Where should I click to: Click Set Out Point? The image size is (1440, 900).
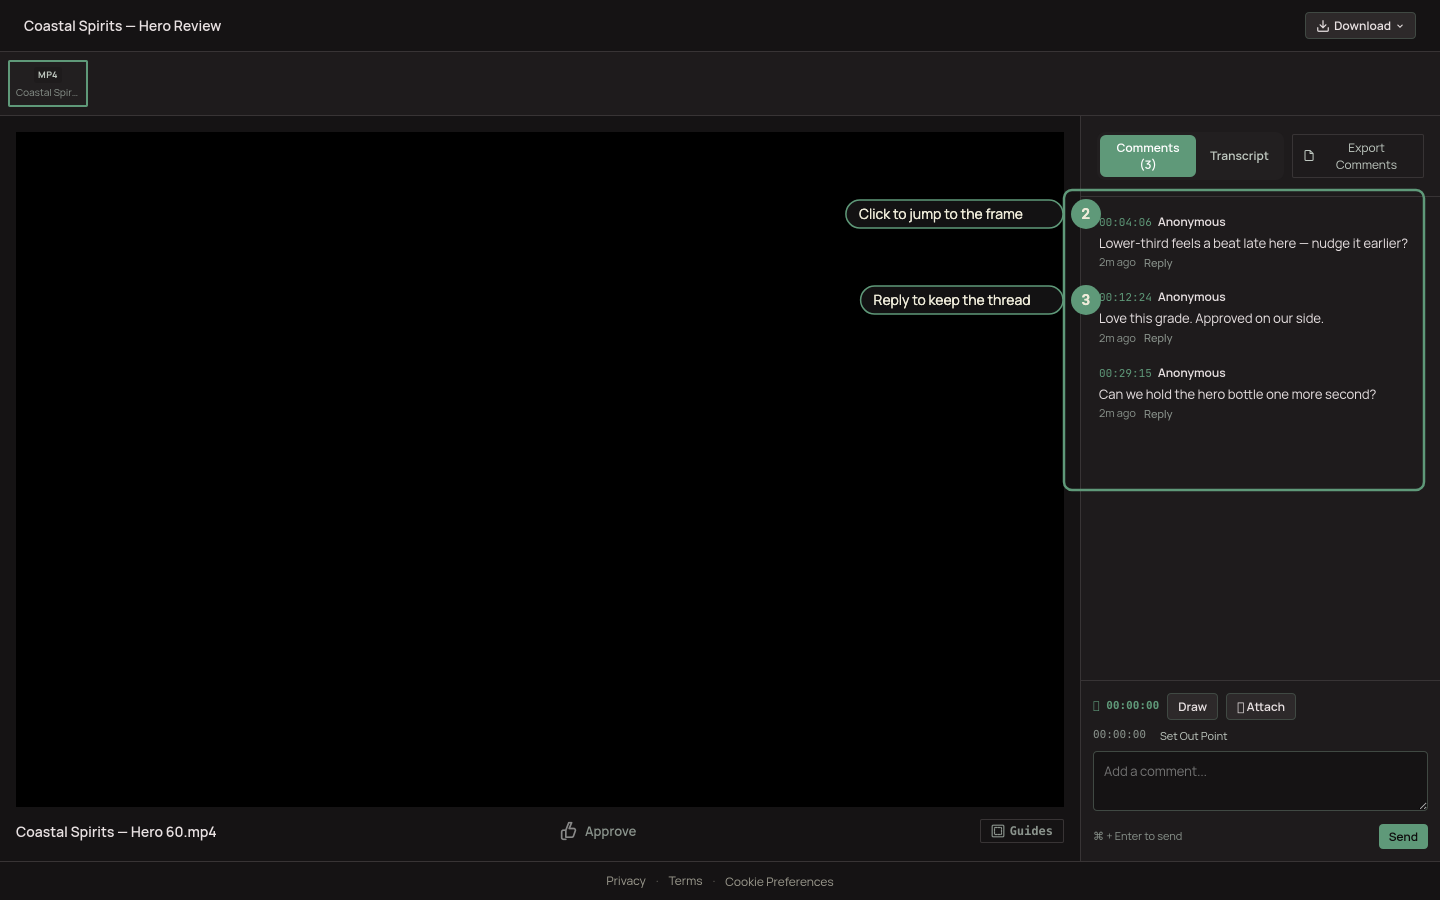click(1193, 736)
